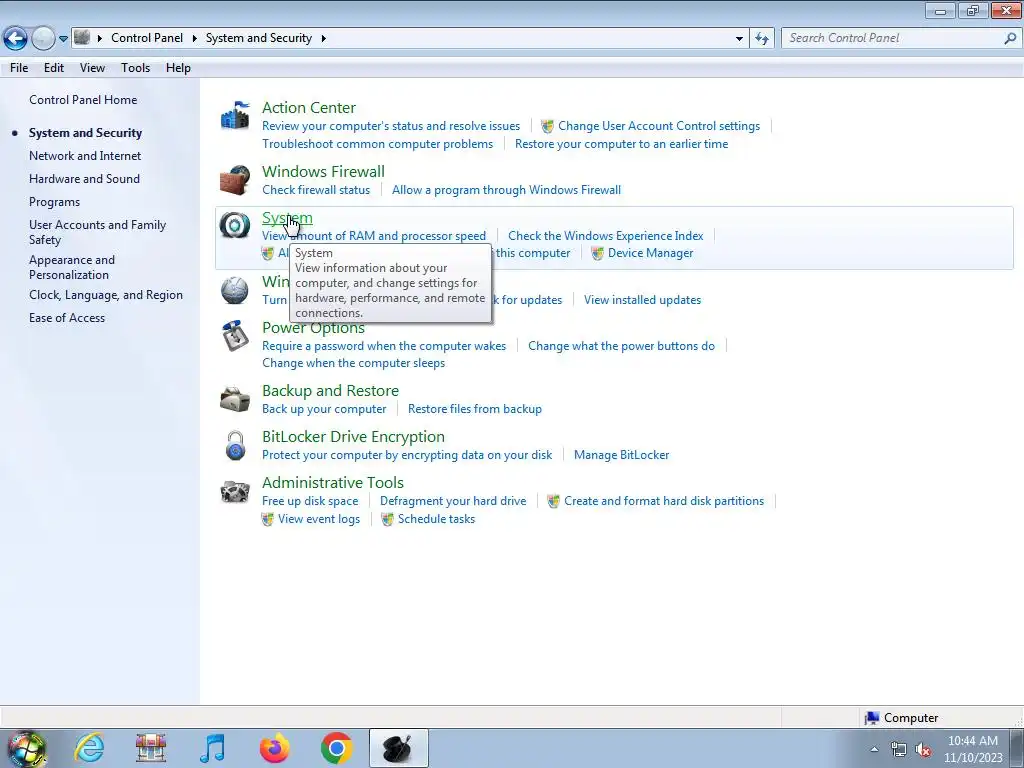Expand arrow after System and Security breadcrumb

[323, 38]
